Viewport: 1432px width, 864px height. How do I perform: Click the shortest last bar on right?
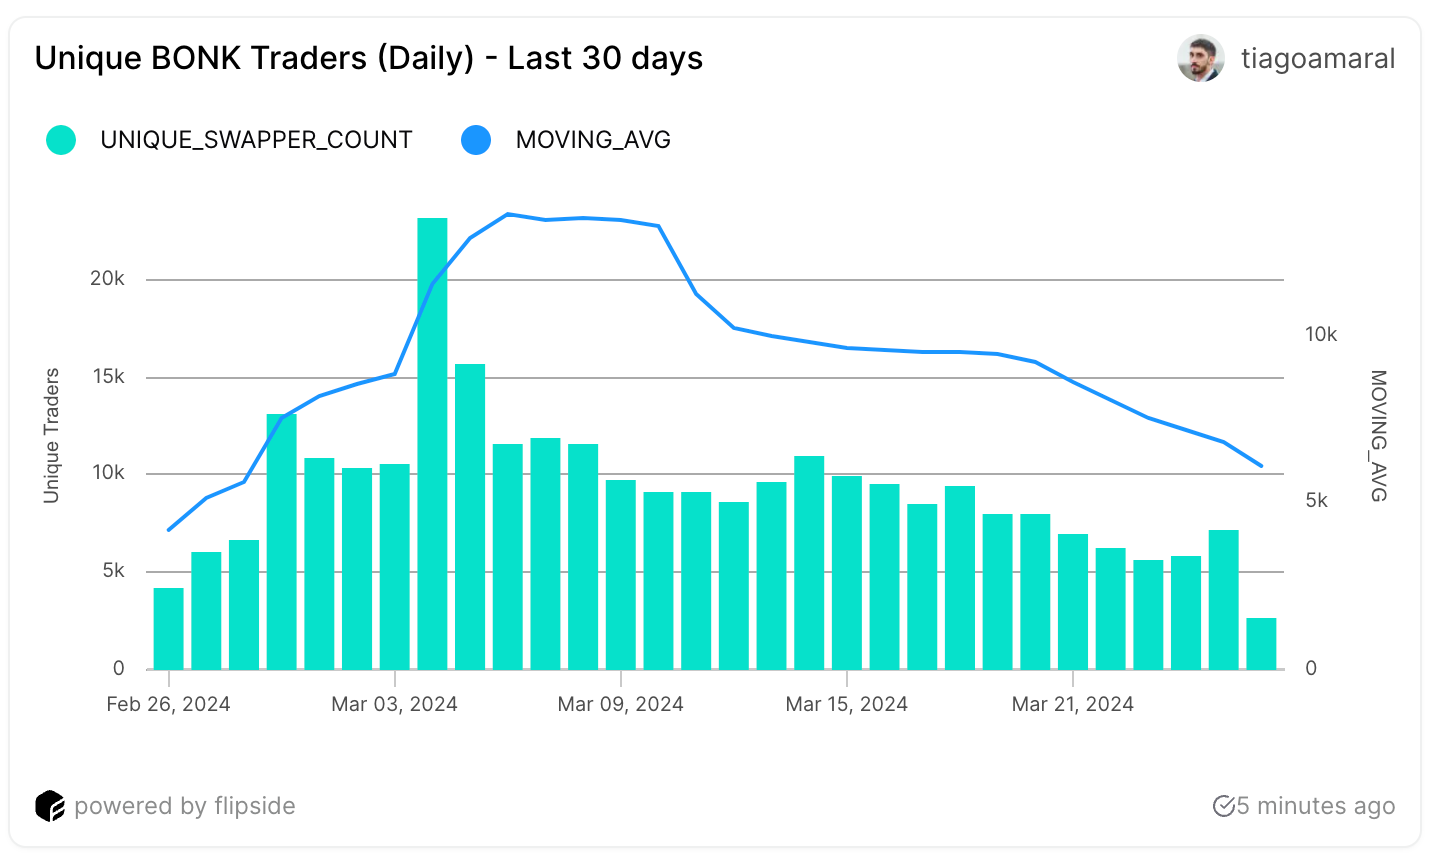tap(1261, 643)
